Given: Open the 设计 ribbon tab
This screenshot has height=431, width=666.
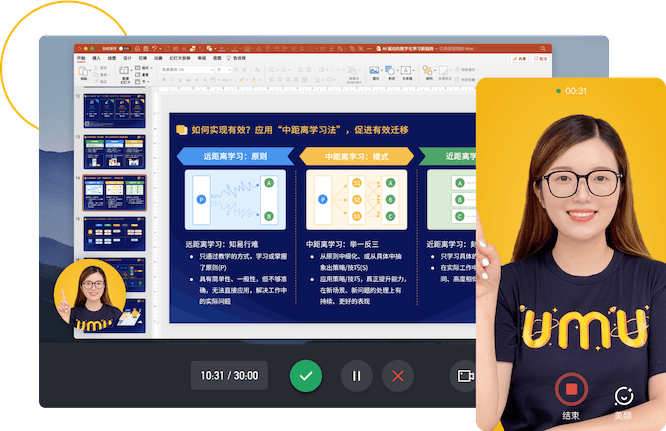Looking at the screenshot, I should (x=127, y=58).
